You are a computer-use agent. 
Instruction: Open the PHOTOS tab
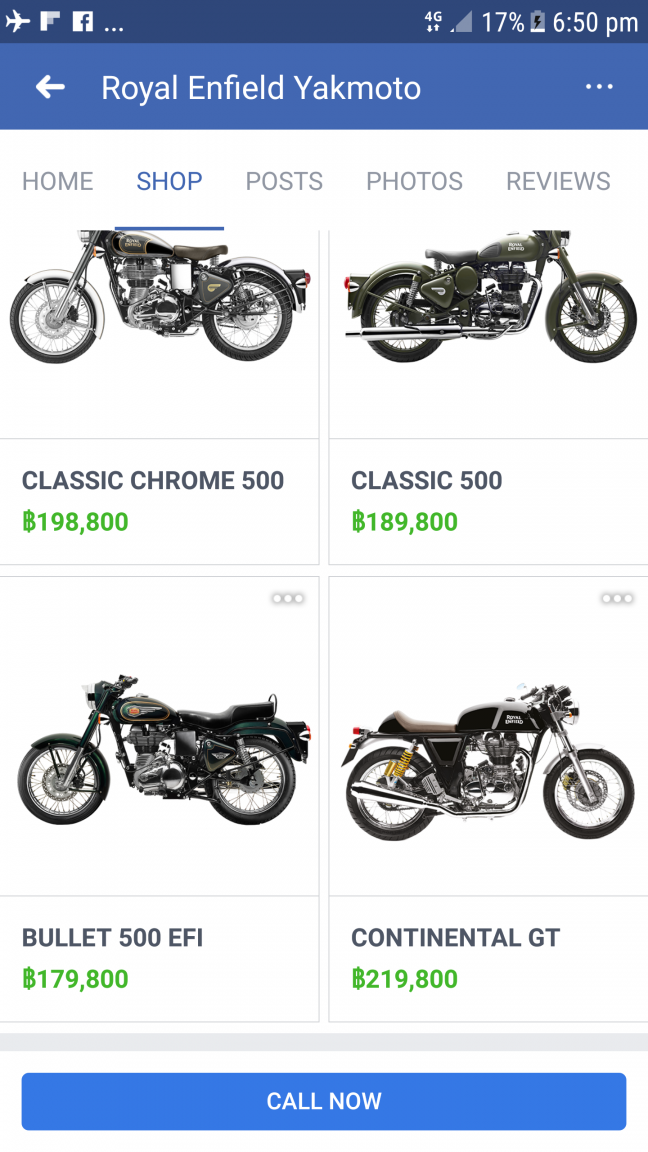click(x=414, y=181)
